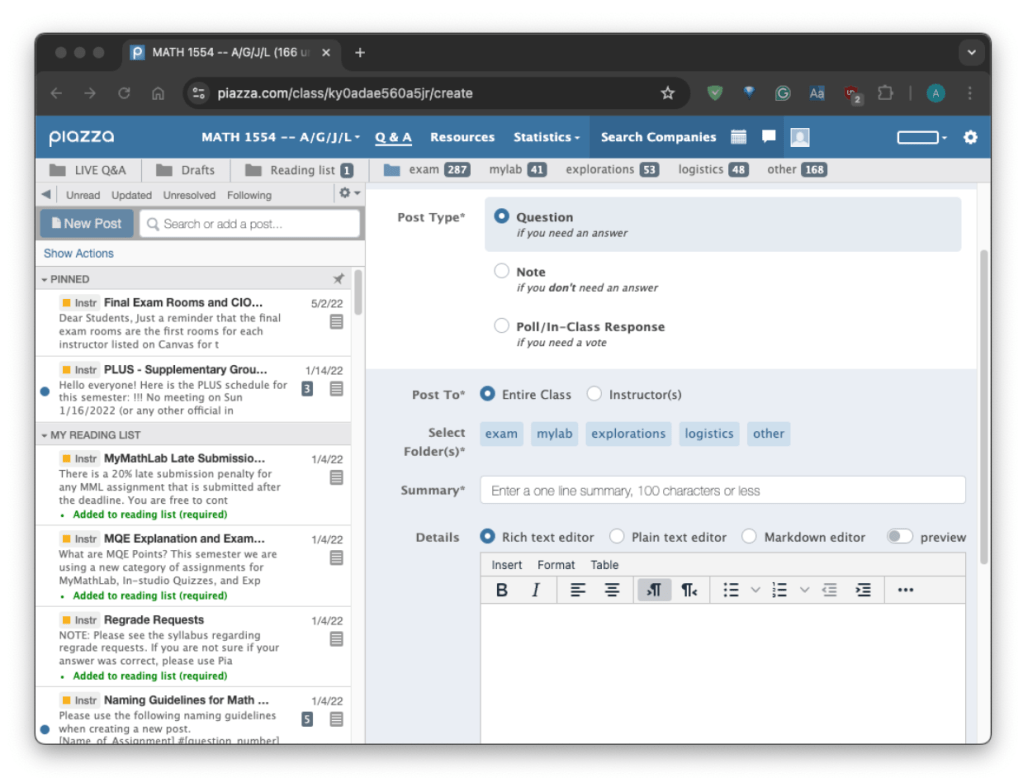Click the feed list scrollbar

(x=358, y=292)
